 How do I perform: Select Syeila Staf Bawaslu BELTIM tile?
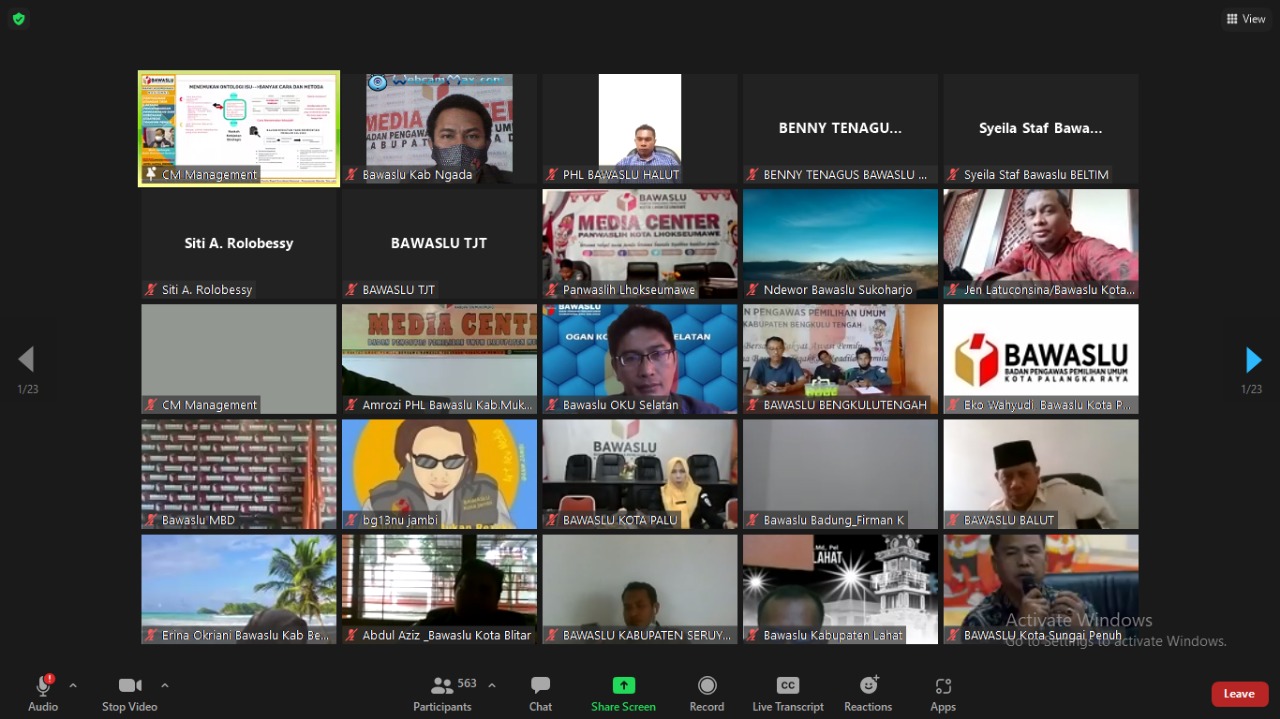1041,128
